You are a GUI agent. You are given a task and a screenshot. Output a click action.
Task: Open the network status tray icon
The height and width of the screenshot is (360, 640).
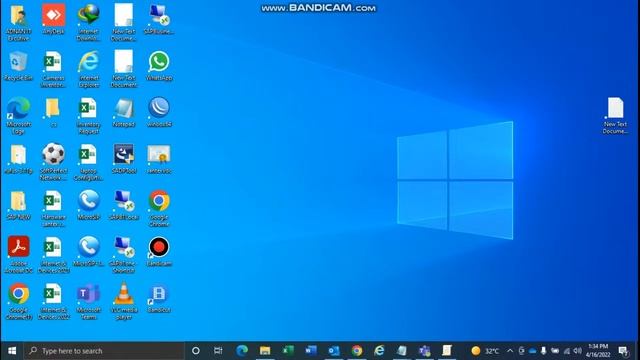567,351
